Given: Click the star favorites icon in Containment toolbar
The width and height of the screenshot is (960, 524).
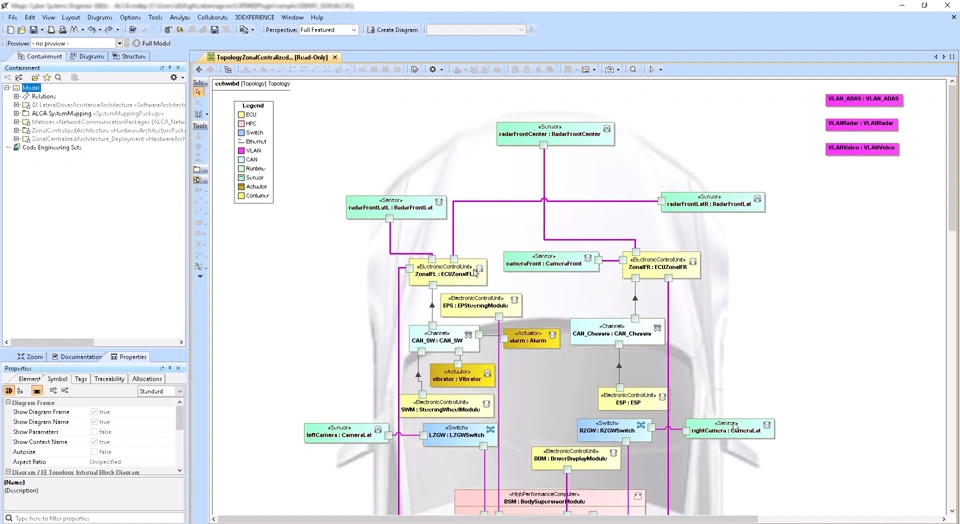Looking at the screenshot, I should [x=46, y=77].
